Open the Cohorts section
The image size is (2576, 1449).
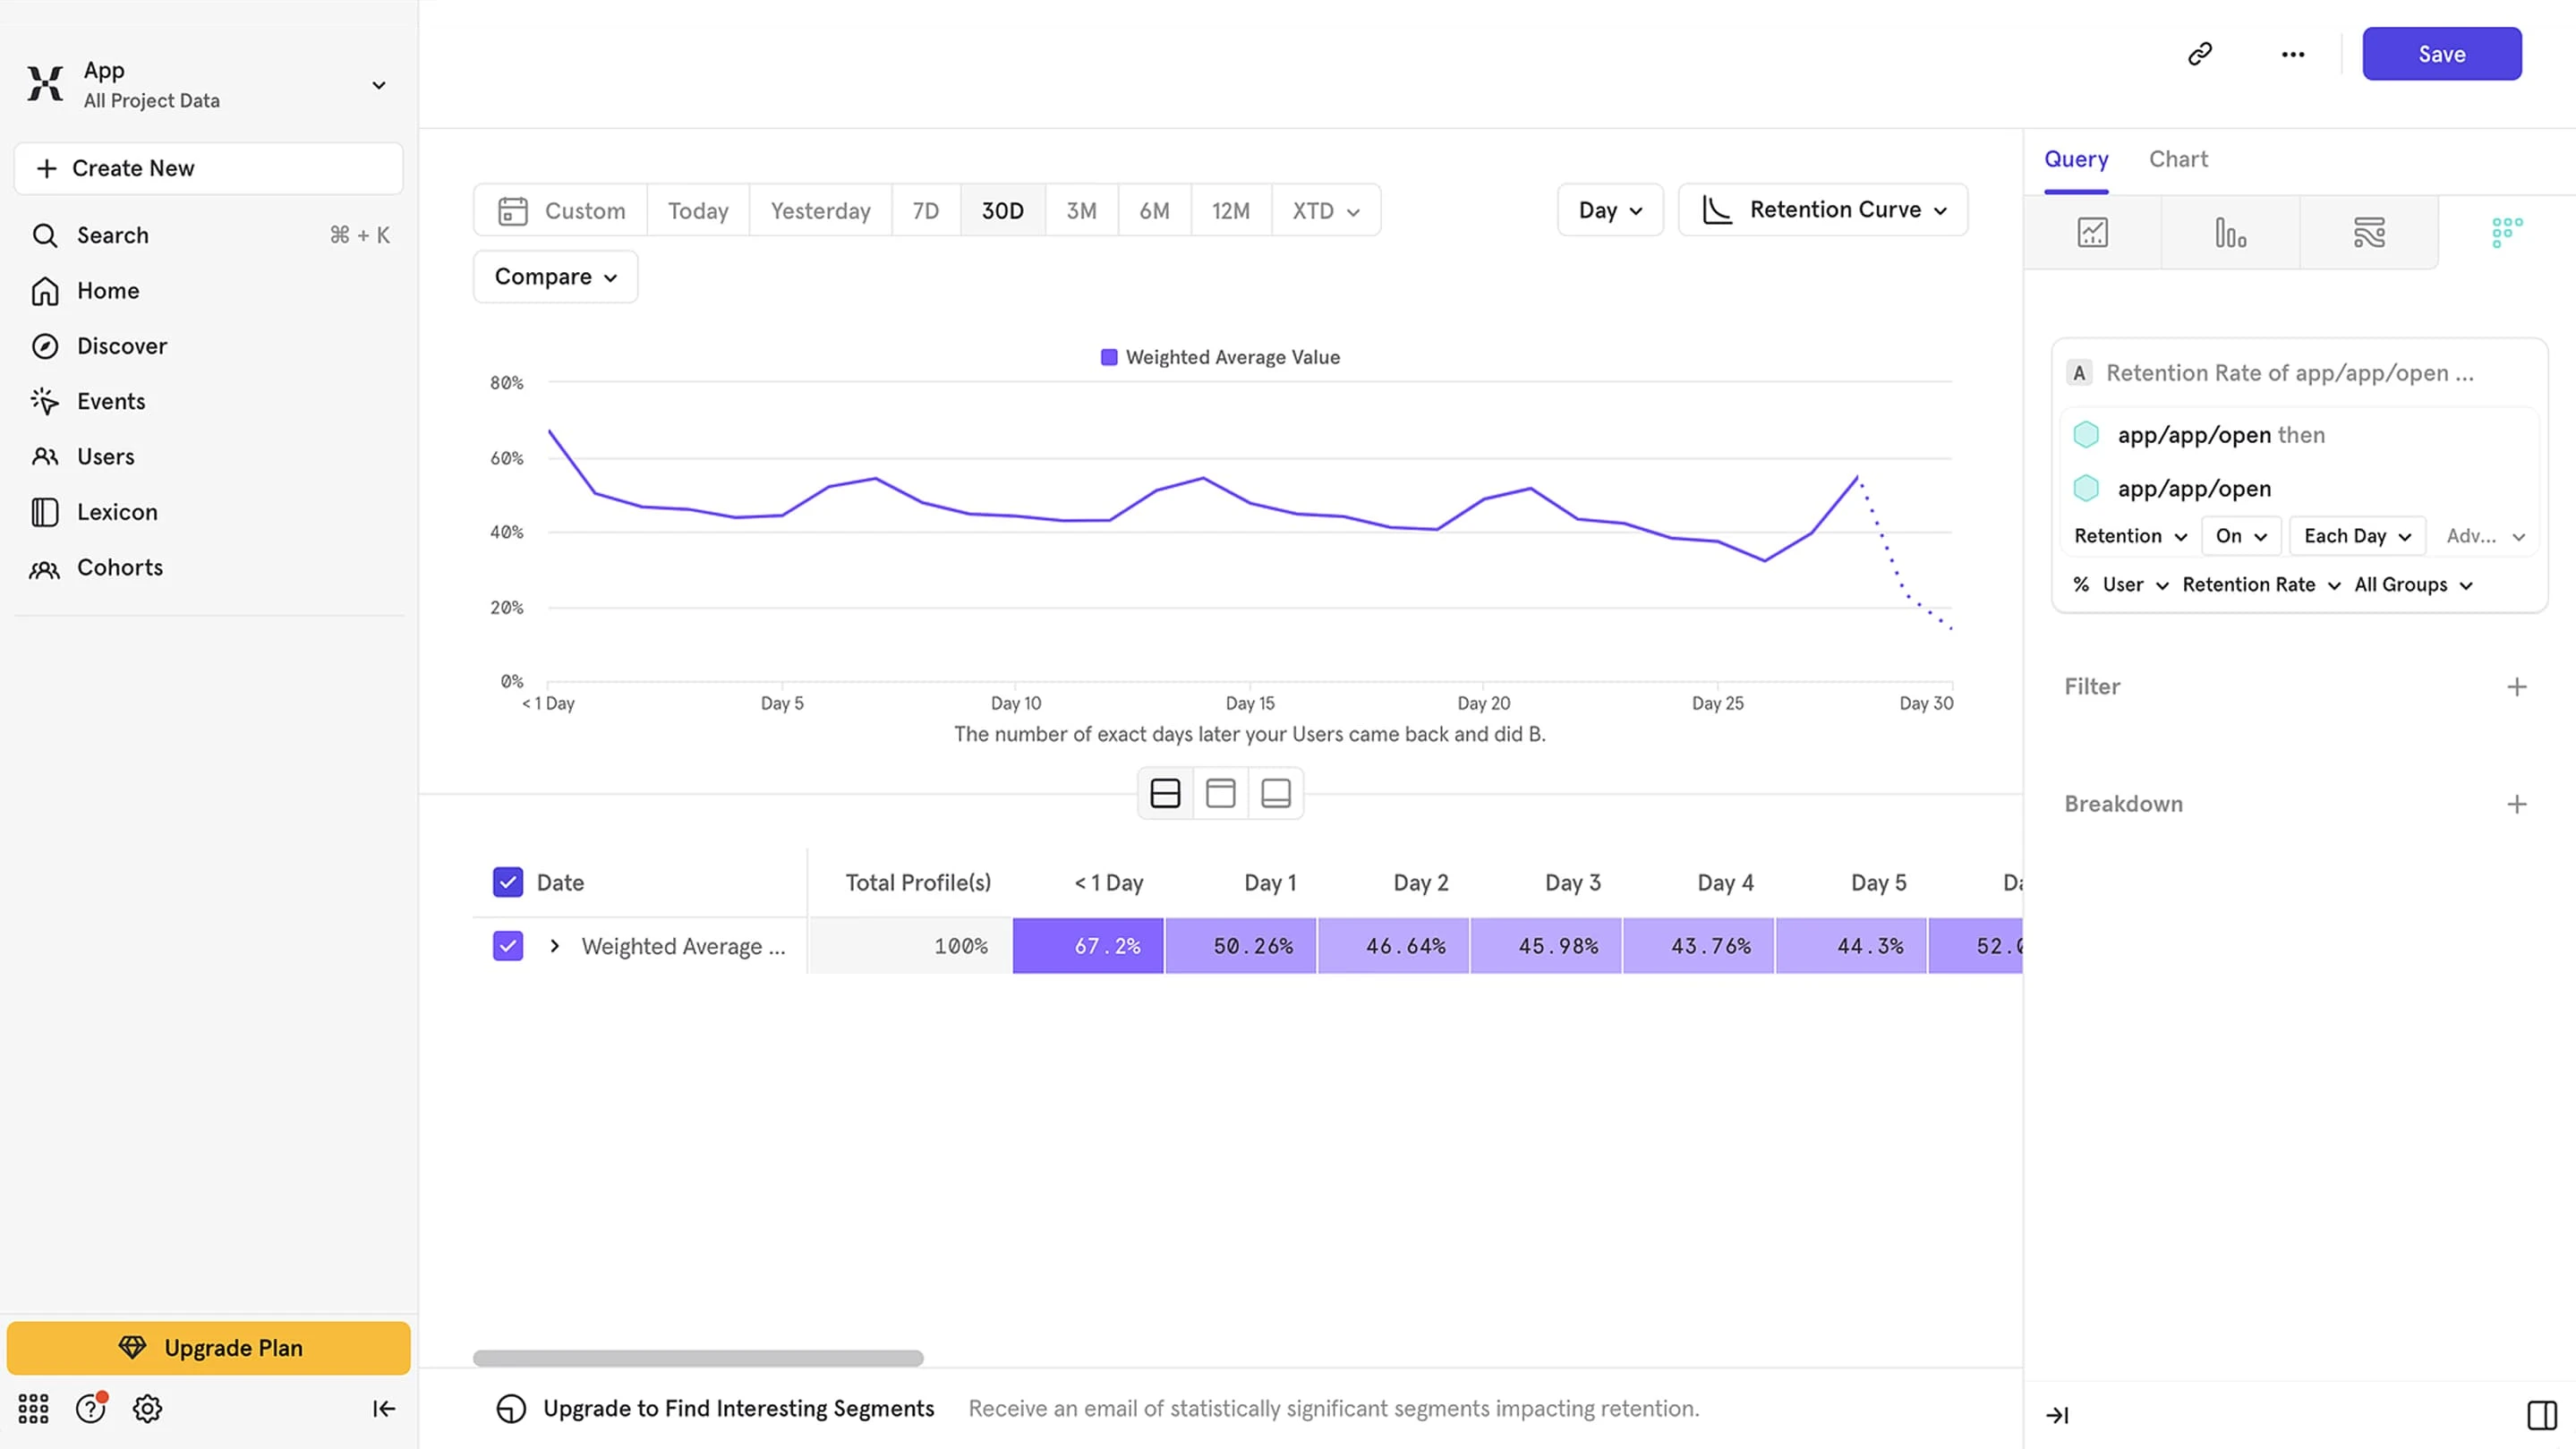click(120, 567)
